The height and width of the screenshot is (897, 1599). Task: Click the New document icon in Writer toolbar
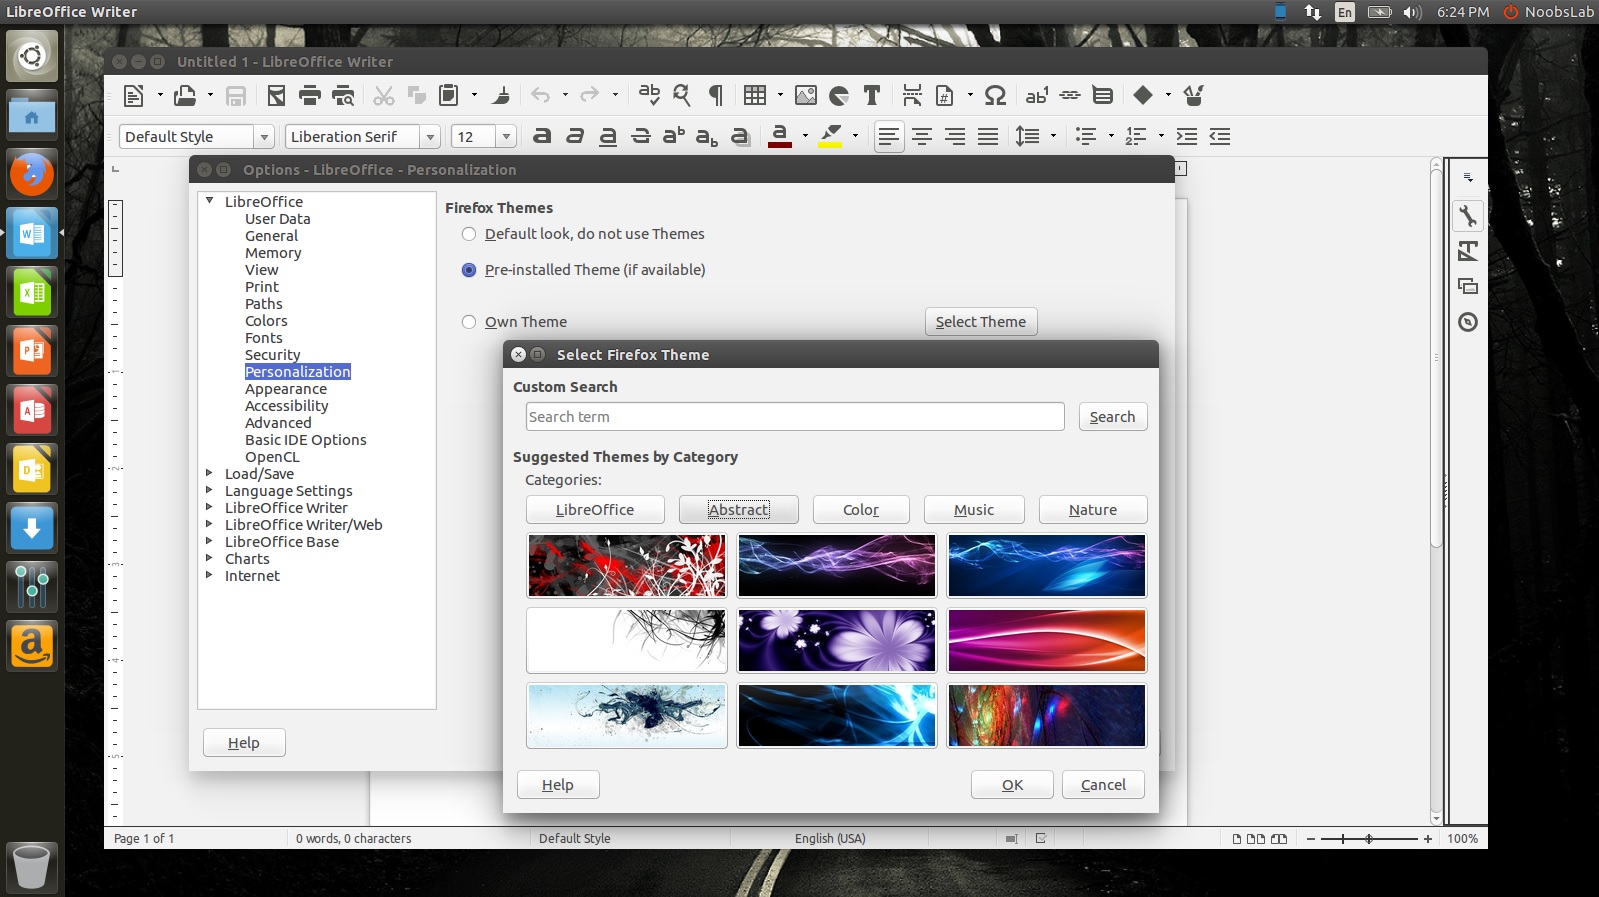[x=133, y=96]
